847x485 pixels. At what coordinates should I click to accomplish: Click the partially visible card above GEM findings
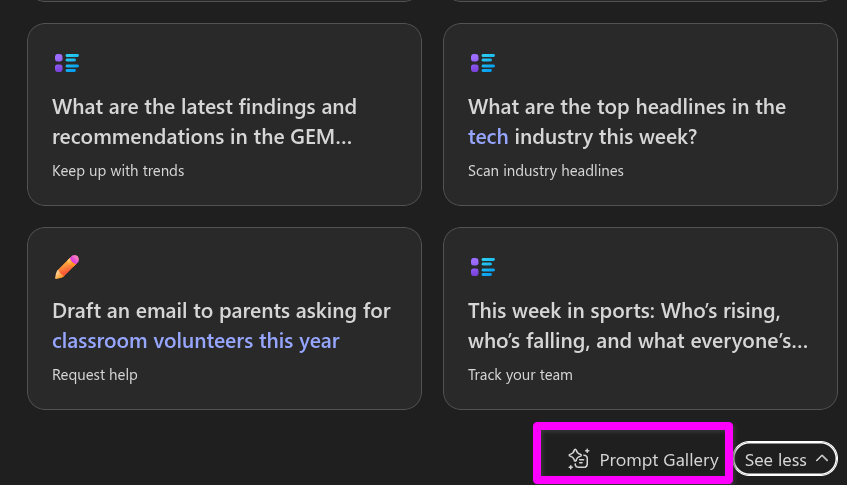pyautogui.click(x=224, y=1)
